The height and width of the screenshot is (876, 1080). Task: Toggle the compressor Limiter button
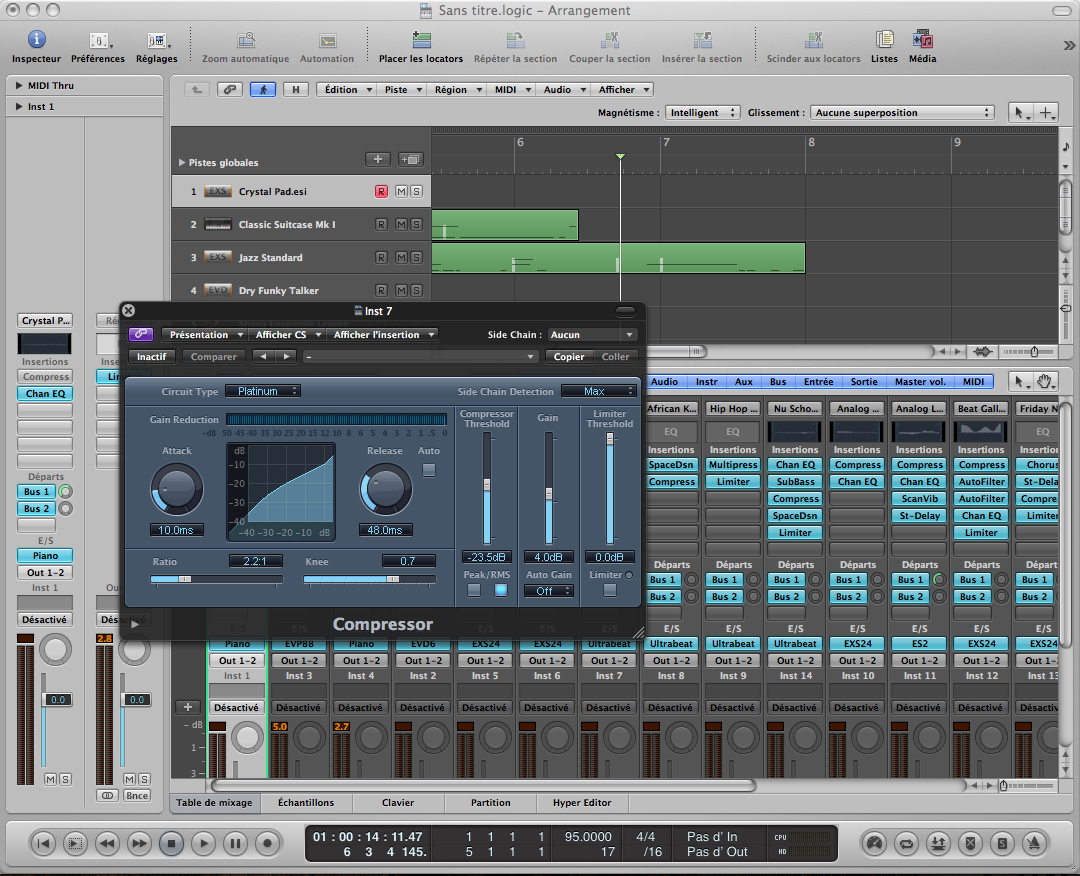610,590
